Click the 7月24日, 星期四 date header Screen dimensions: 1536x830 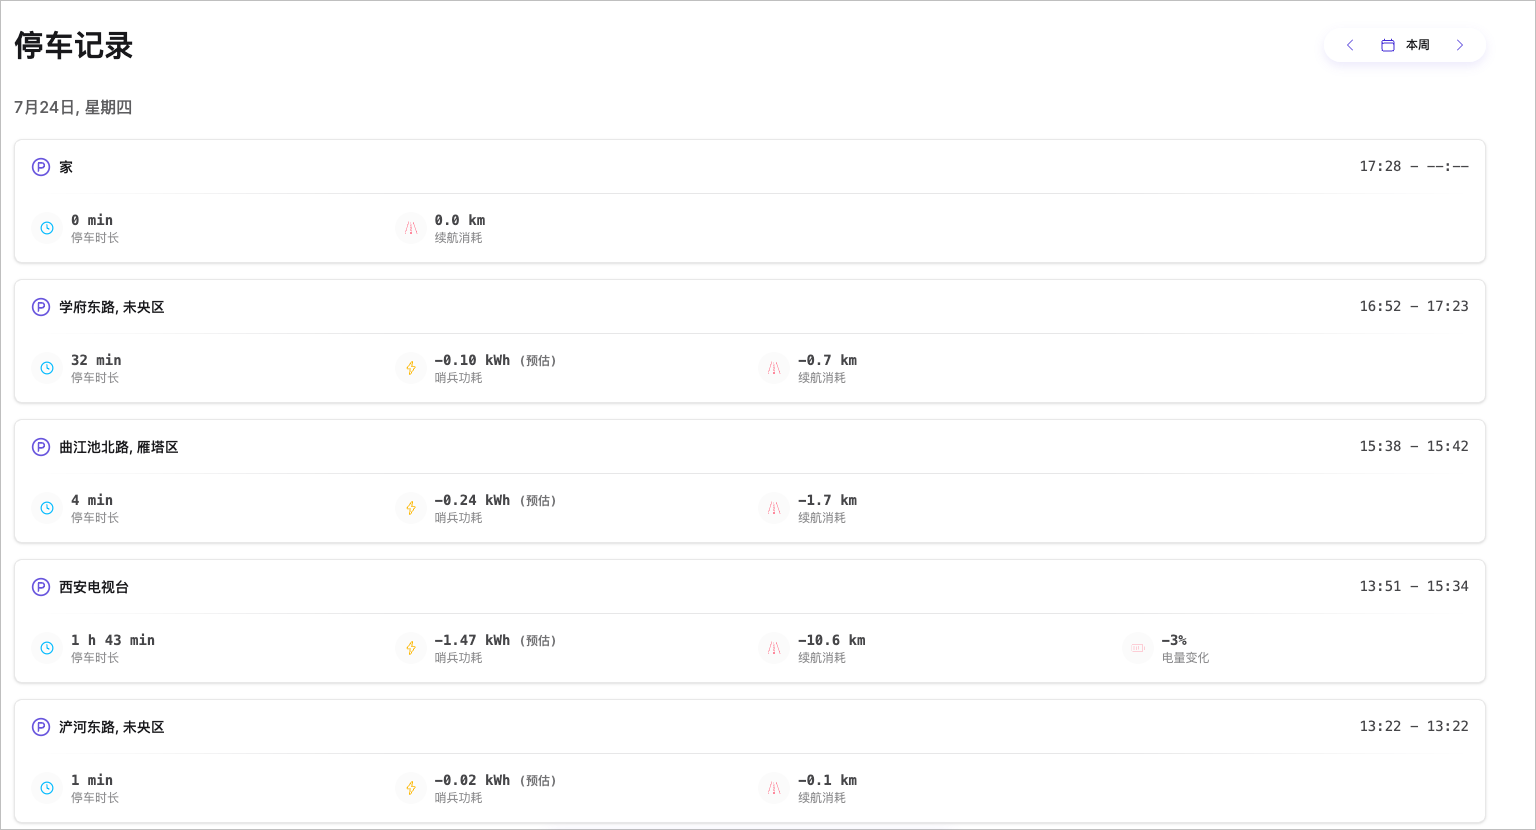(73, 107)
